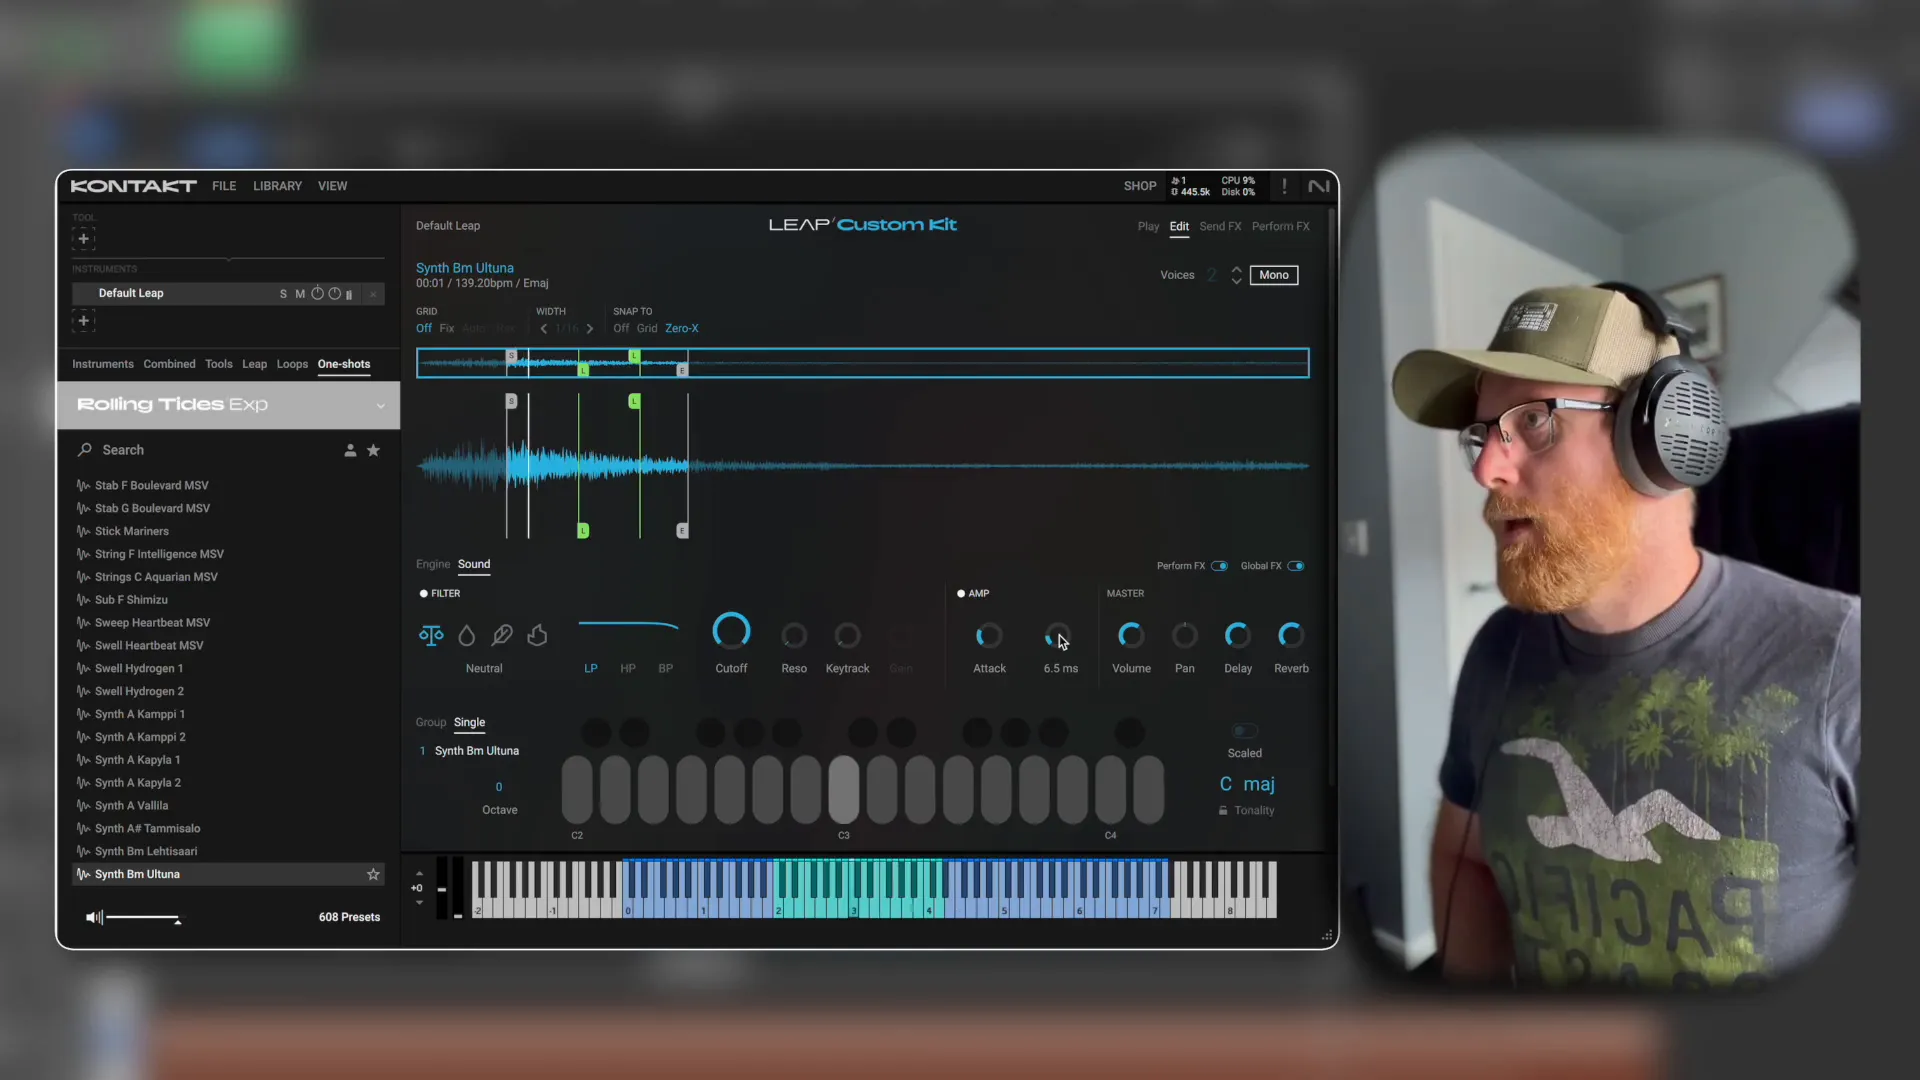Set Snap To Zero-X option
Screen dimensions: 1920x1080
pos(682,329)
